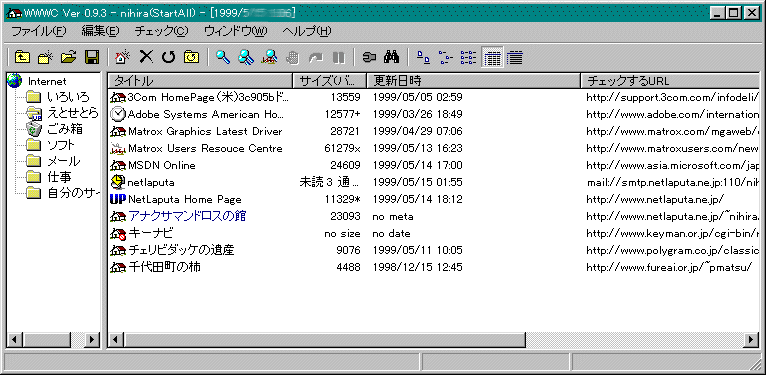The image size is (766, 375).
Task: Click the grayed hand stop icon
Action: pyautogui.click(x=292, y=58)
